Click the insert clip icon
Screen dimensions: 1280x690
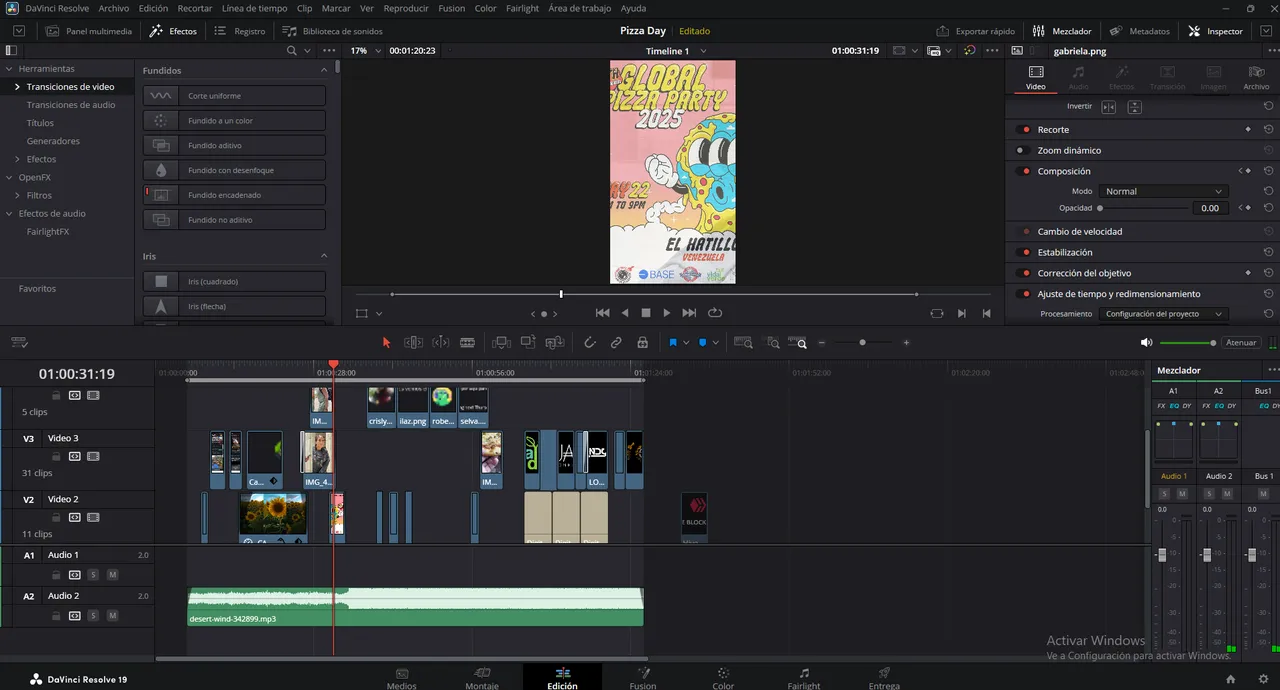[501, 342]
